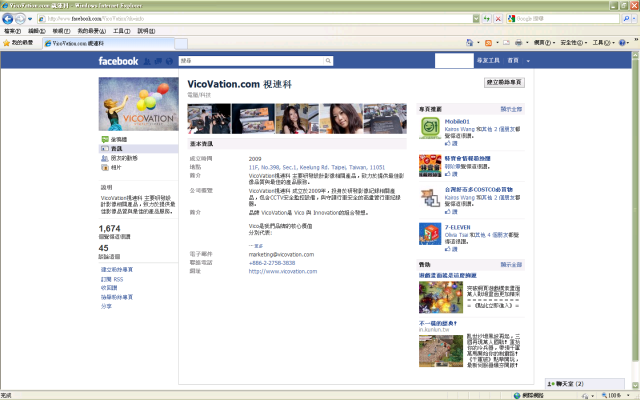Click 首頁 in the Facebook top bar
Image resolution: width=640 pixels, height=400 pixels.
tap(513, 60)
